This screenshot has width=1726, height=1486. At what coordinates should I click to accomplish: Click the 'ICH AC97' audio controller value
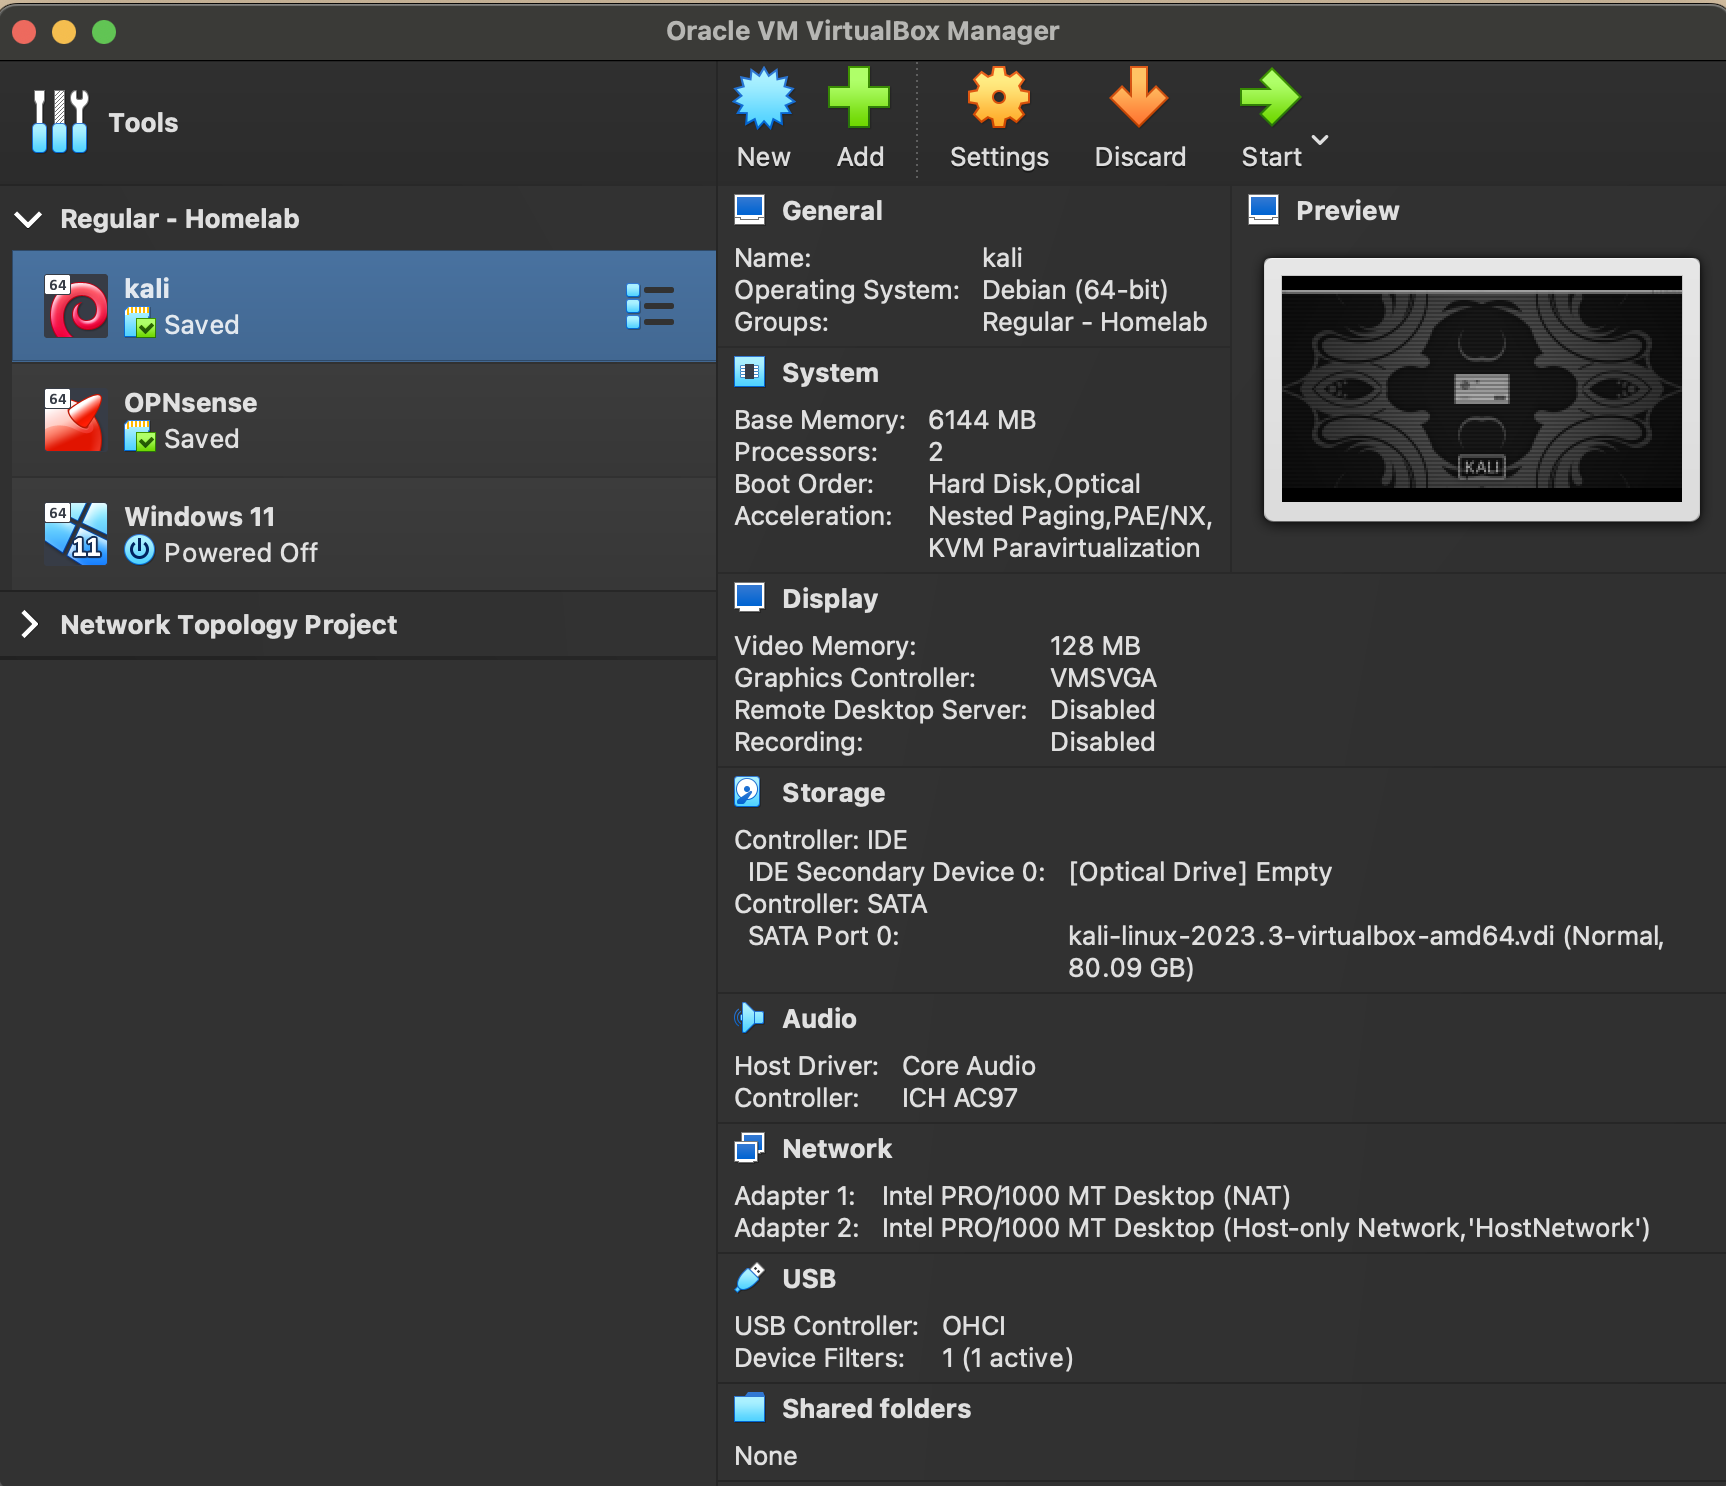click(959, 1098)
